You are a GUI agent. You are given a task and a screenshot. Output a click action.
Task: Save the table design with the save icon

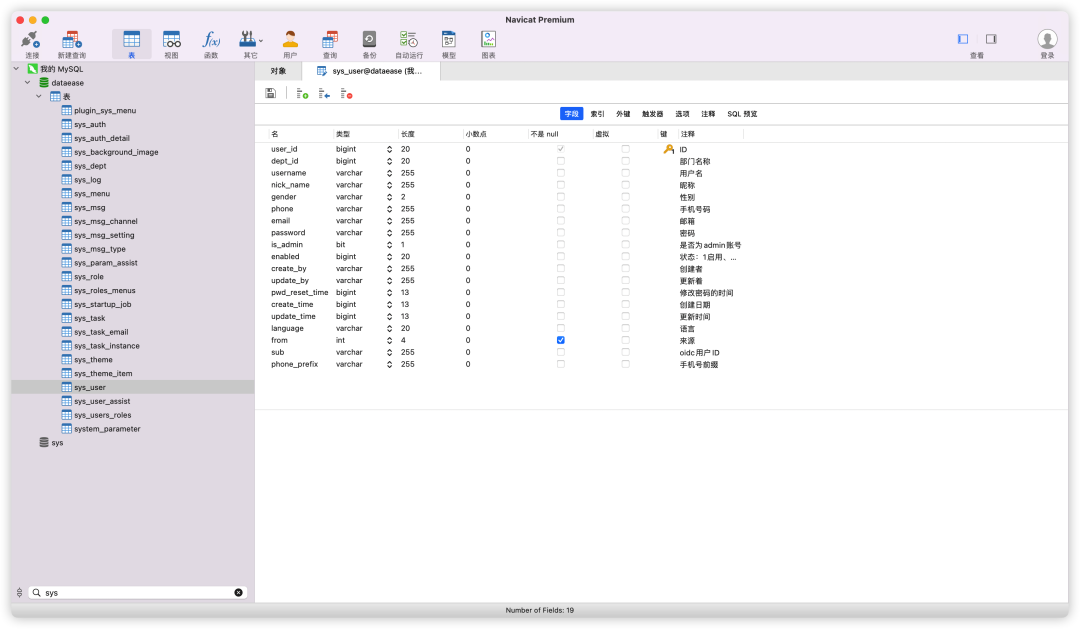click(x=270, y=92)
